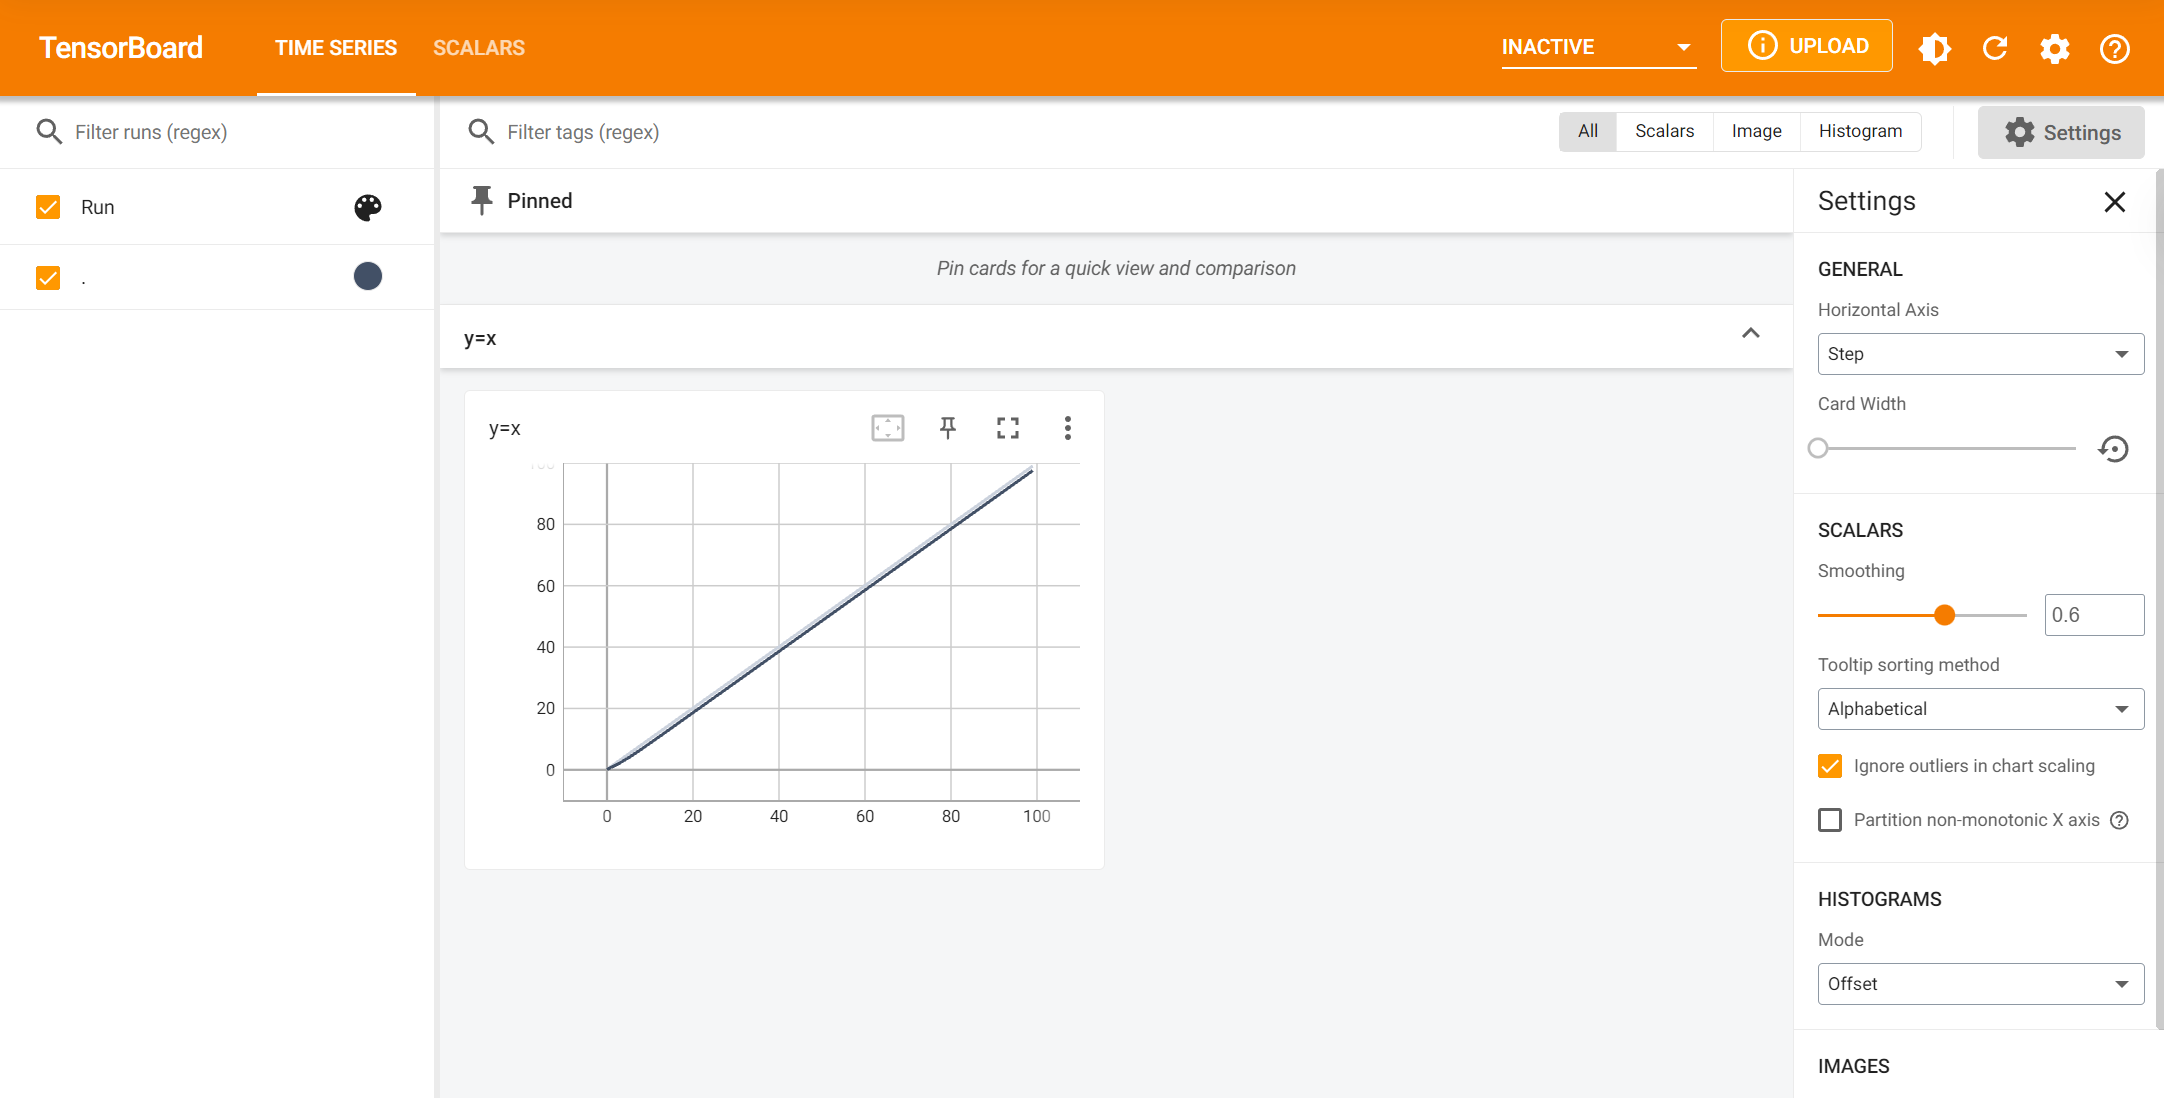Open the help question mark icon

2115,48
